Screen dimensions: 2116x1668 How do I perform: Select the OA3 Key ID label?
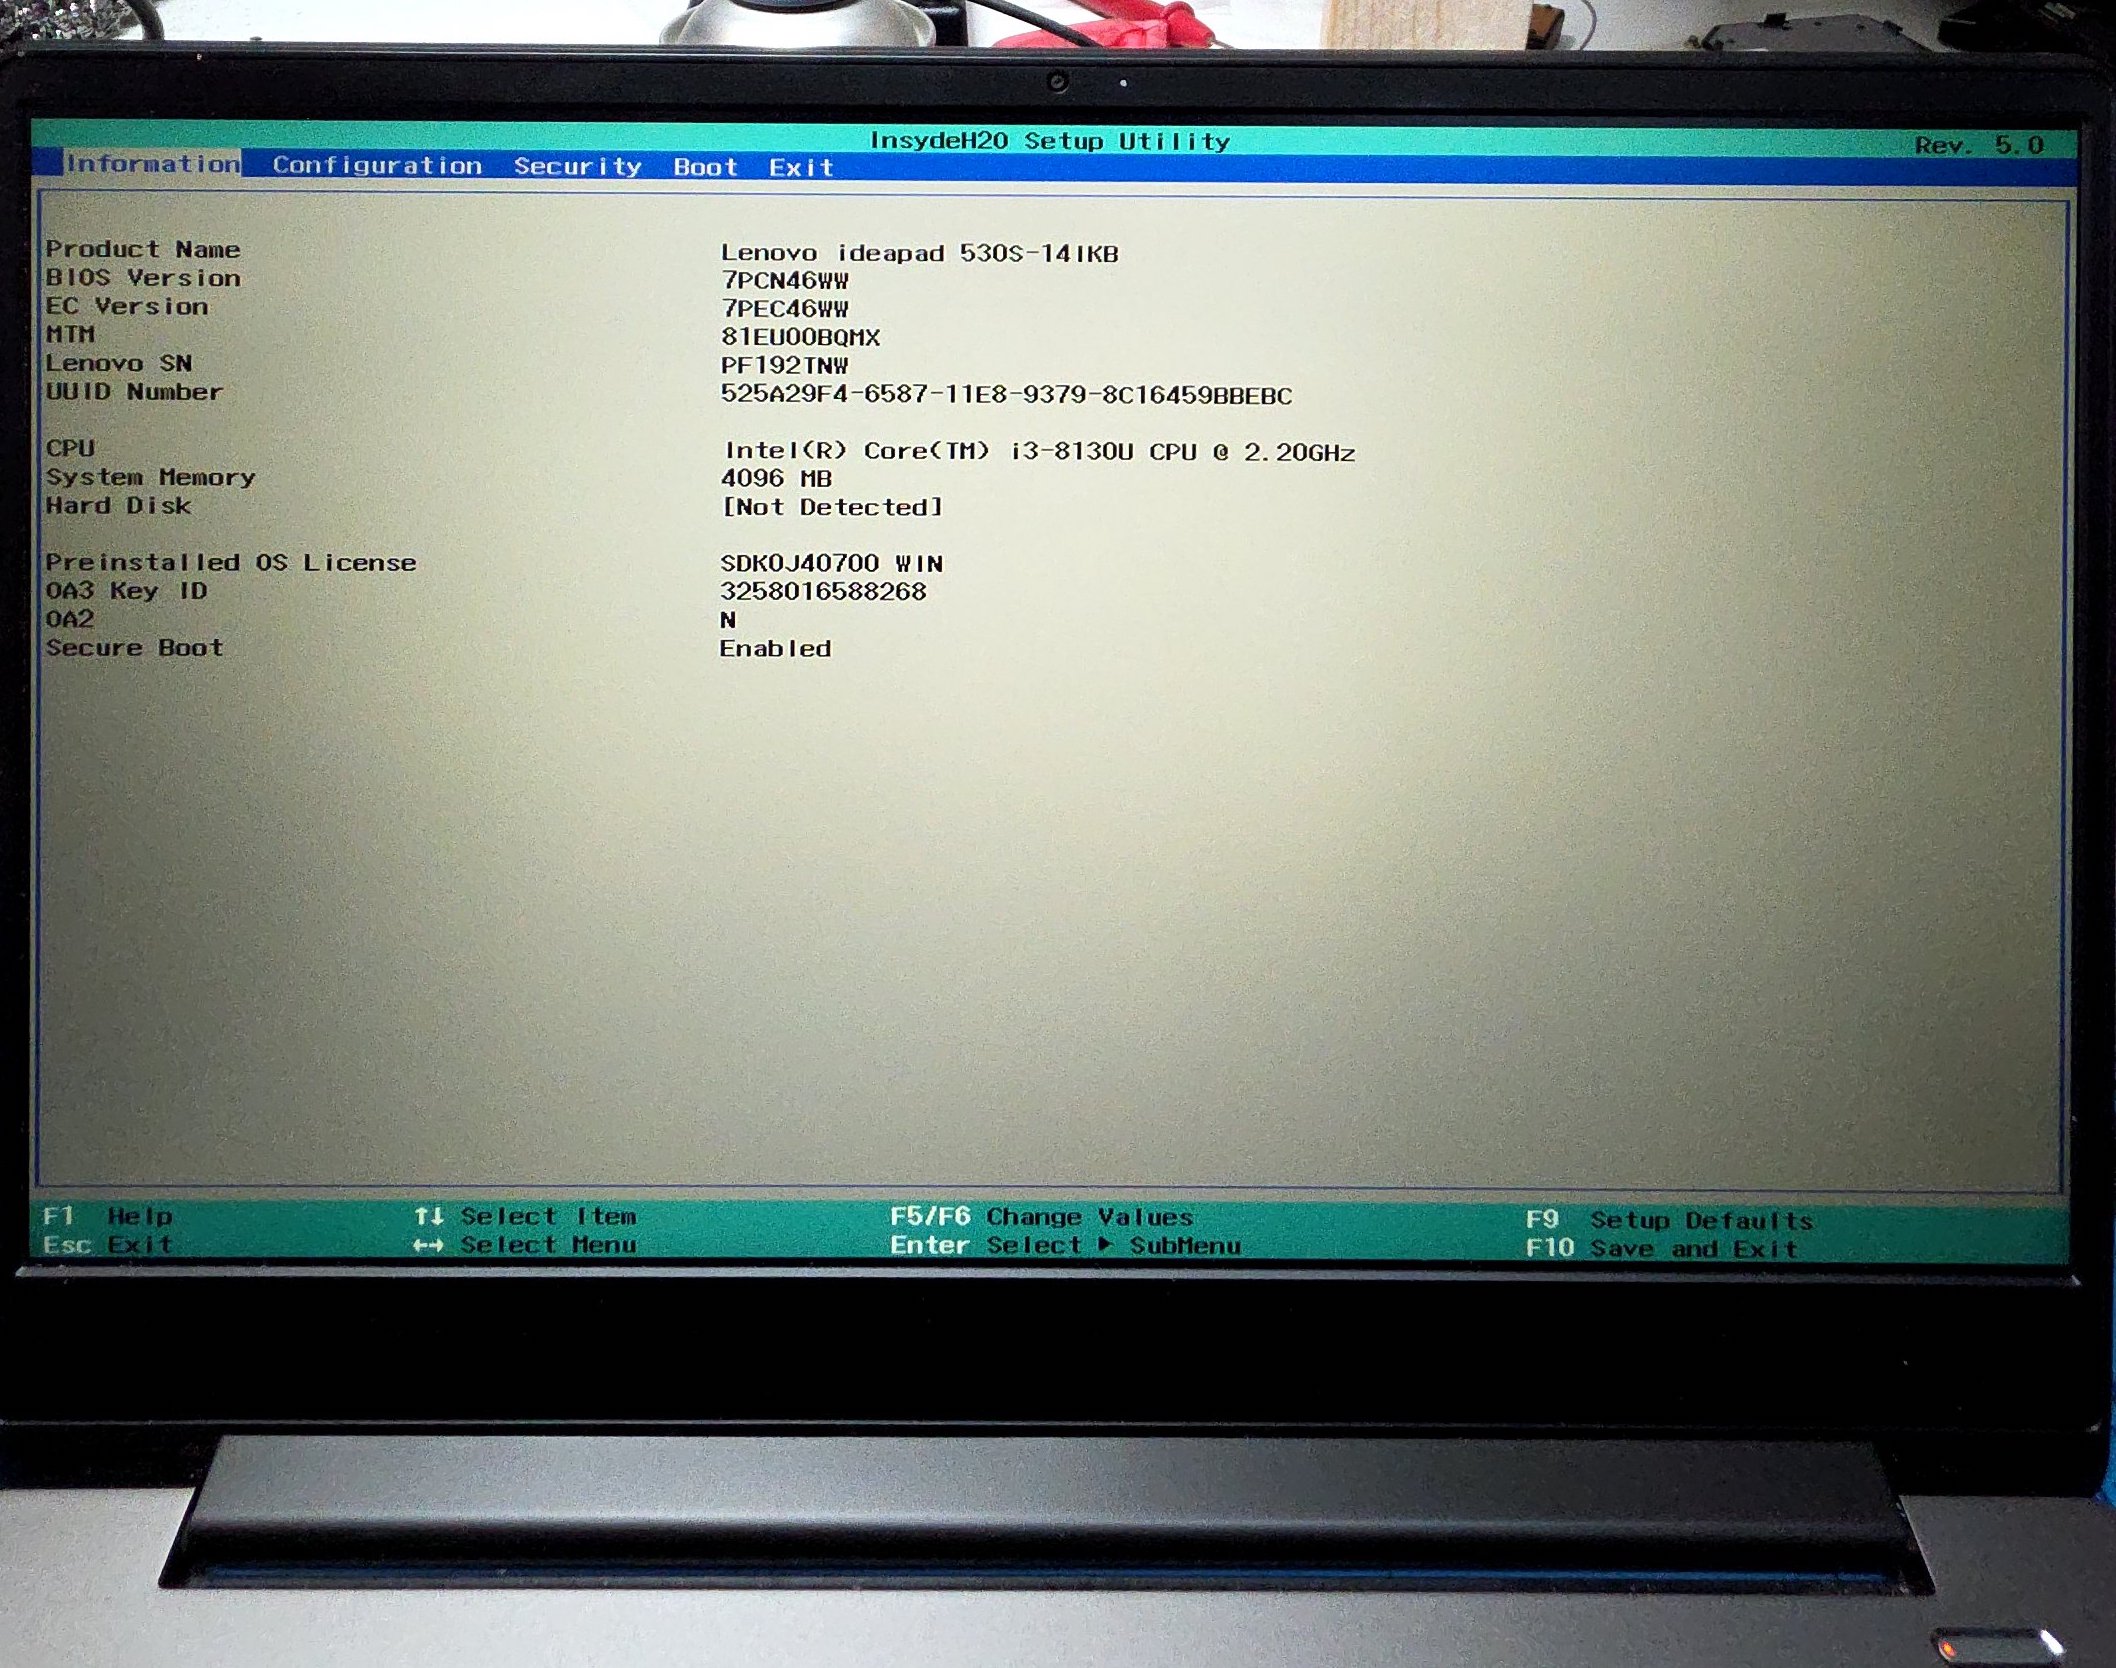click(x=126, y=591)
